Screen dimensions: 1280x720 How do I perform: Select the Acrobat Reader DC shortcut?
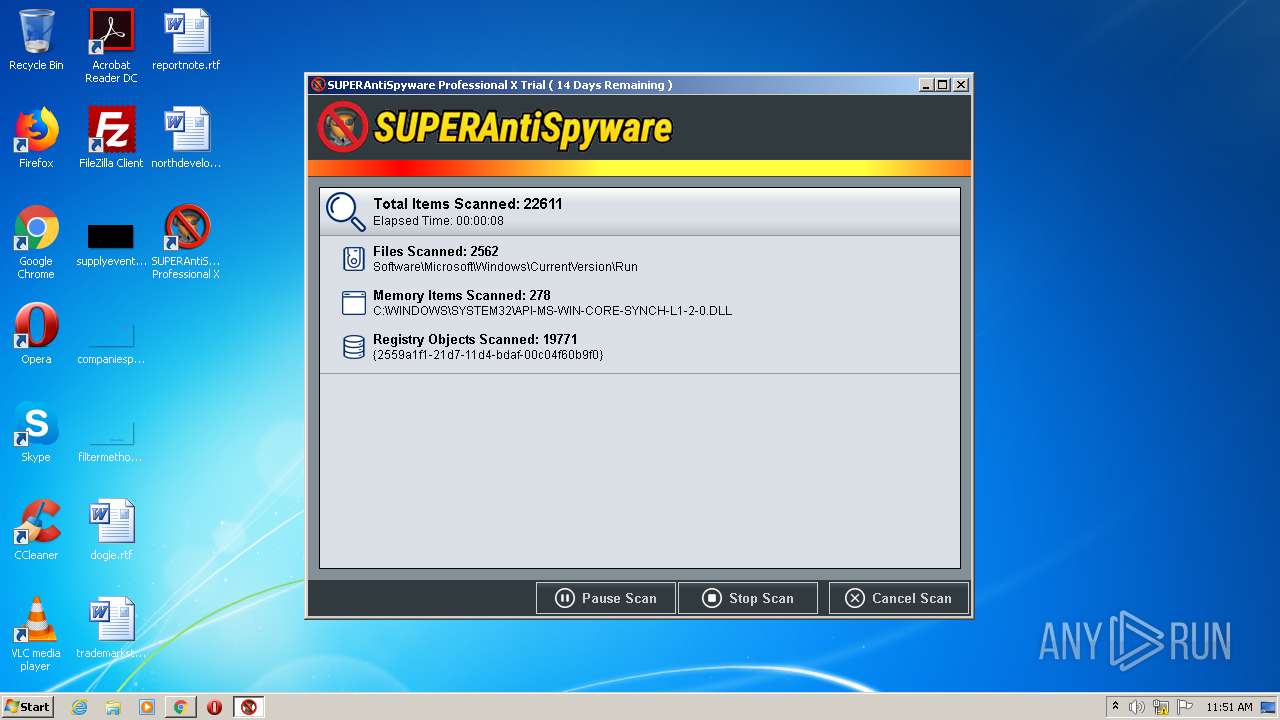point(111,46)
